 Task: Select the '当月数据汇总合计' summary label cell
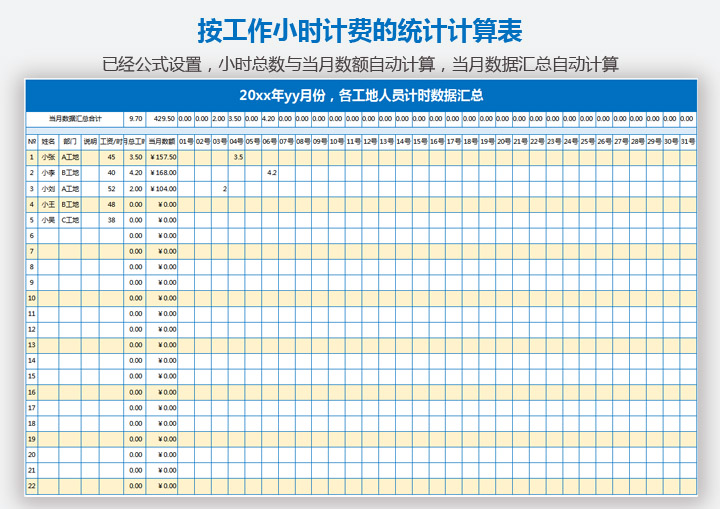tap(75, 119)
